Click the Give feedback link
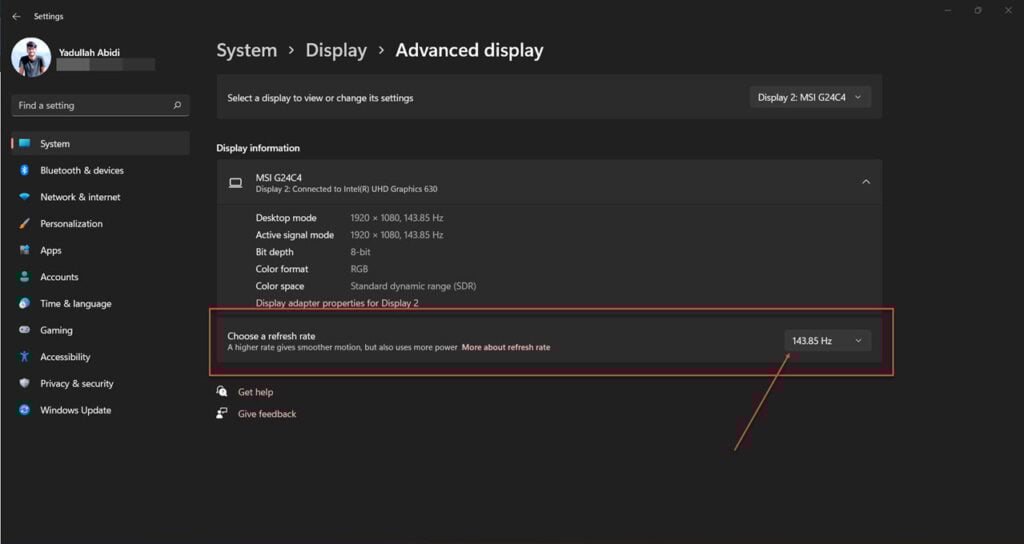 [x=267, y=414]
